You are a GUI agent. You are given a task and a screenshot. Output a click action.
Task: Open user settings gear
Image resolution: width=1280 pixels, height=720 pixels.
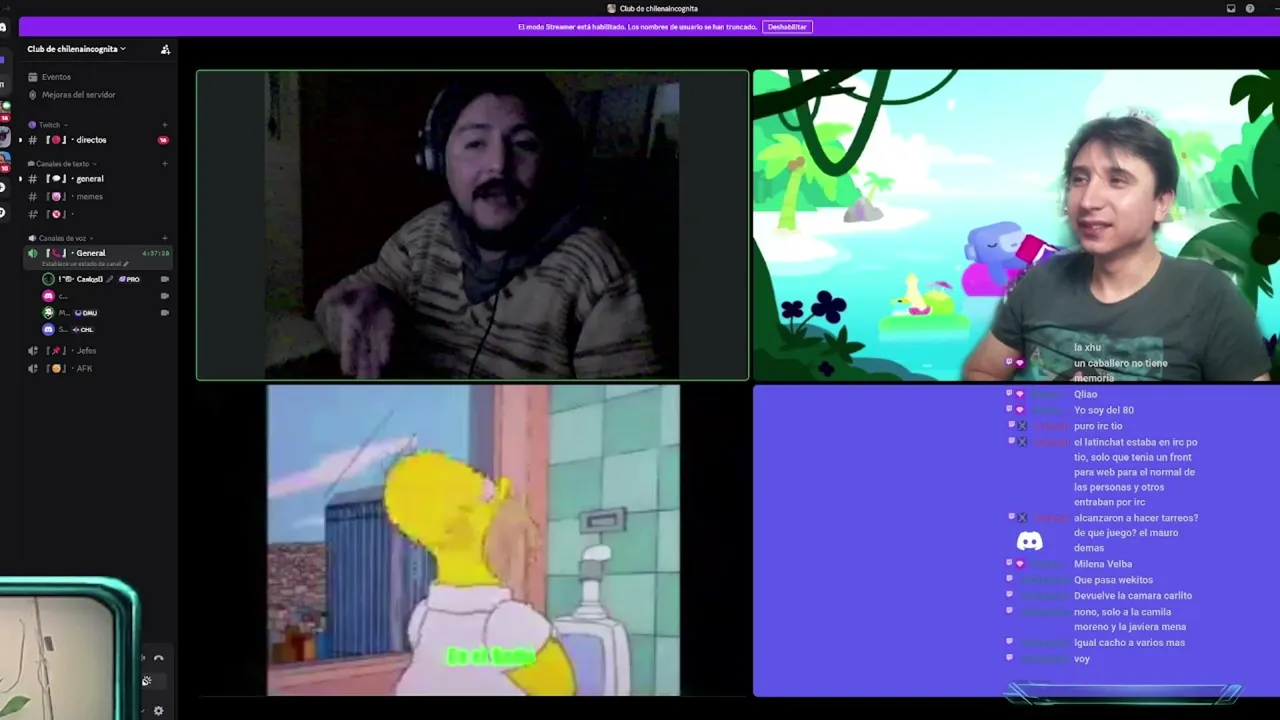coord(158,711)
